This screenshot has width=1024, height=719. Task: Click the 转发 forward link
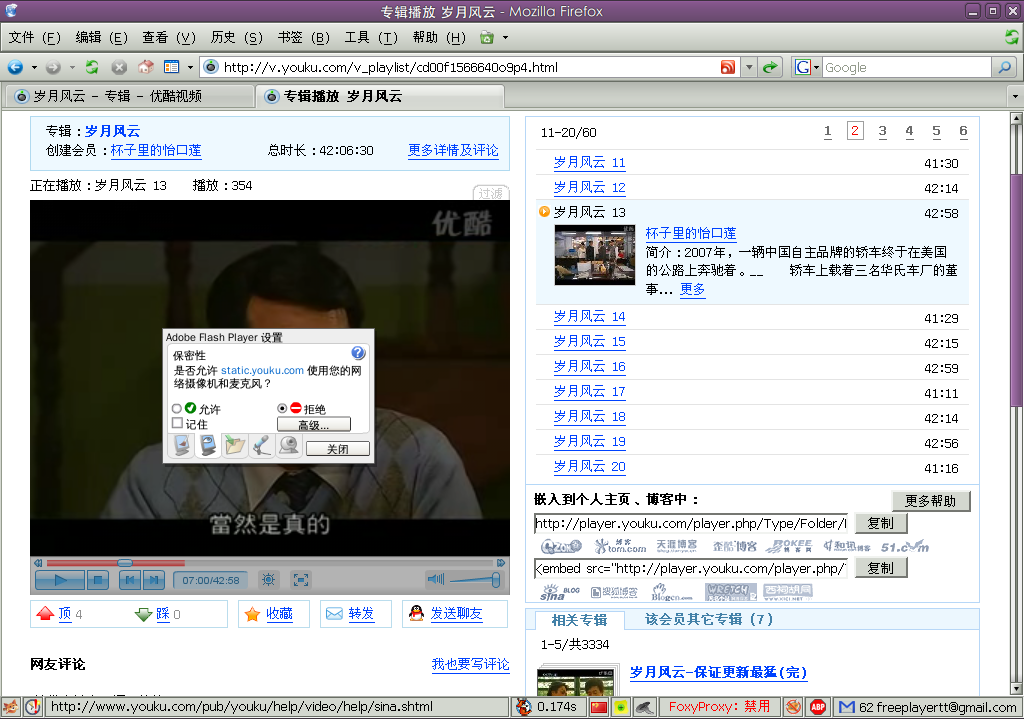pyautogui.click(x=361, y=614)
